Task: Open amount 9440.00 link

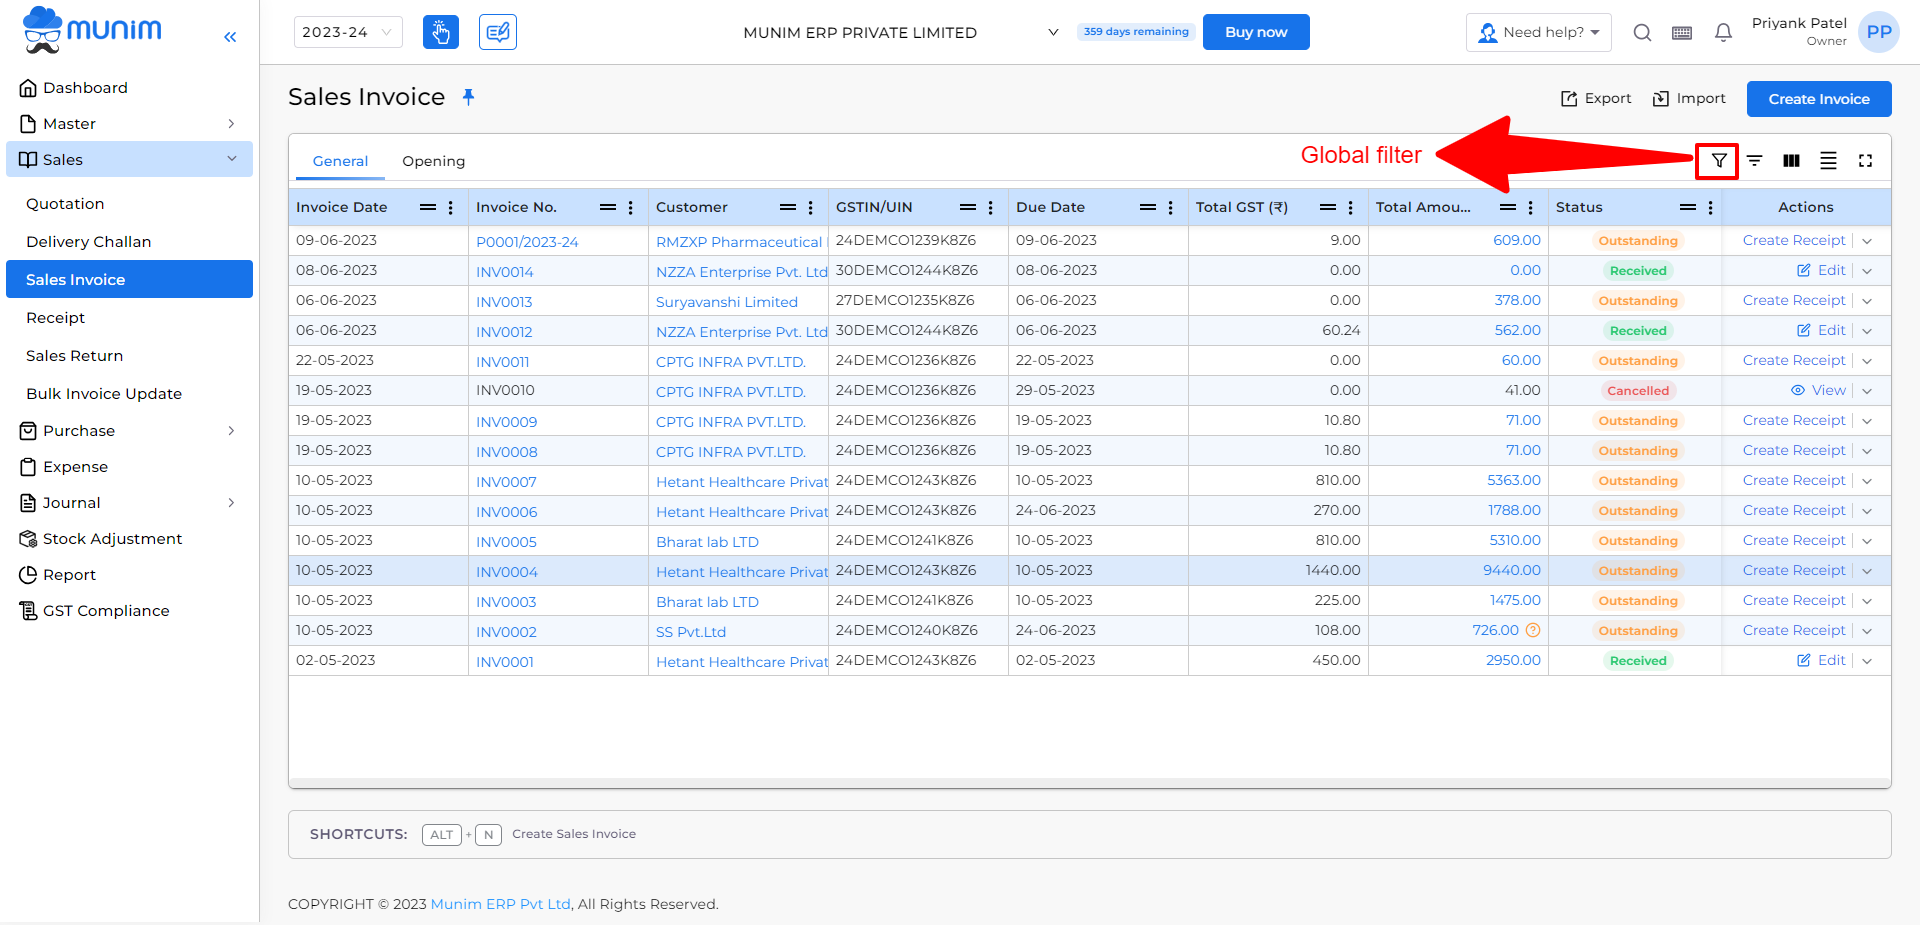Action: (1512, 570)
